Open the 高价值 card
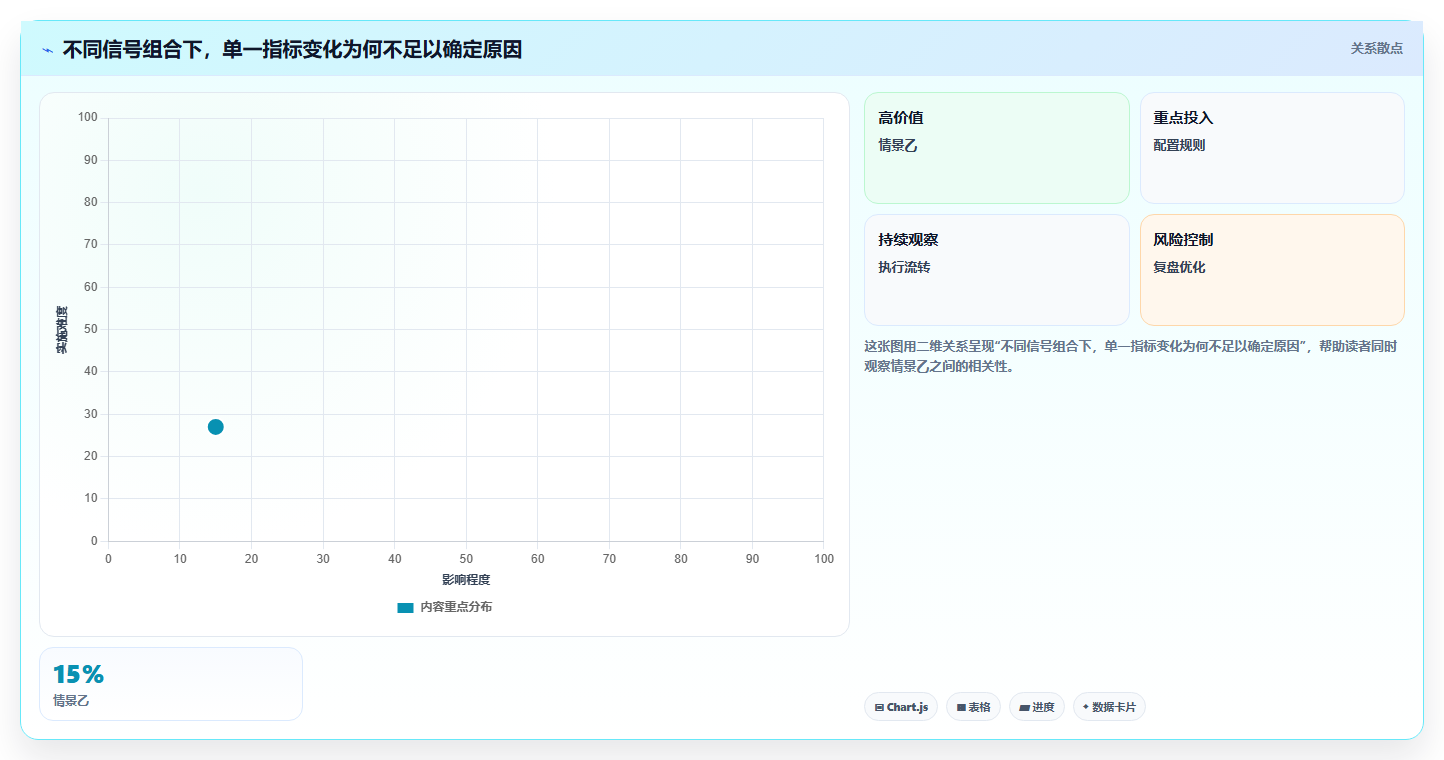 pyautogui.click(x=996, y=148)
